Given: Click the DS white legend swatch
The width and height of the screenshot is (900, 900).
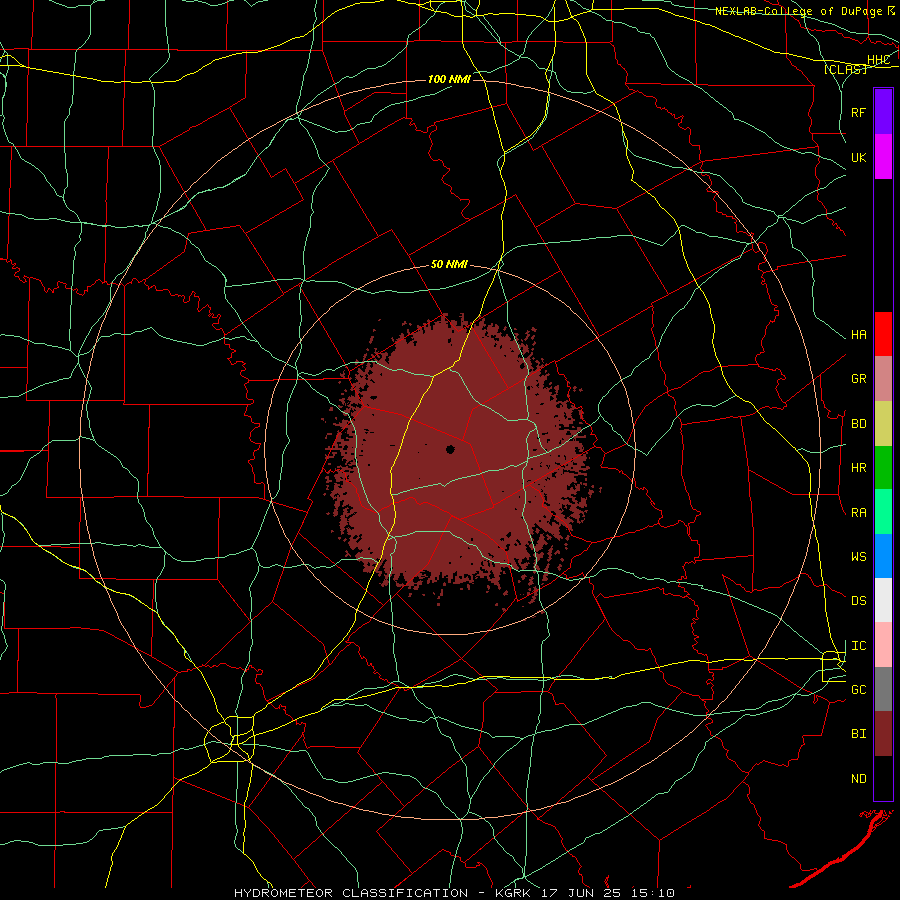Looking at the screenshot, I should (x=883, y=600).
